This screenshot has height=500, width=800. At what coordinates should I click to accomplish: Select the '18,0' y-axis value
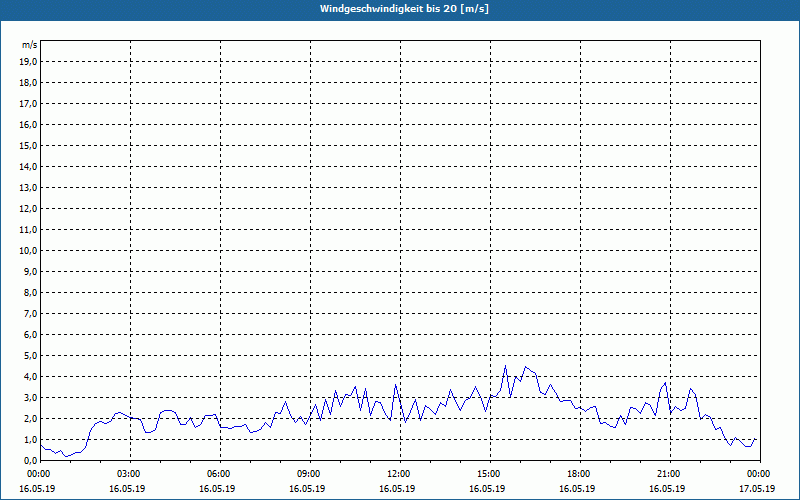tap(28, 83)
